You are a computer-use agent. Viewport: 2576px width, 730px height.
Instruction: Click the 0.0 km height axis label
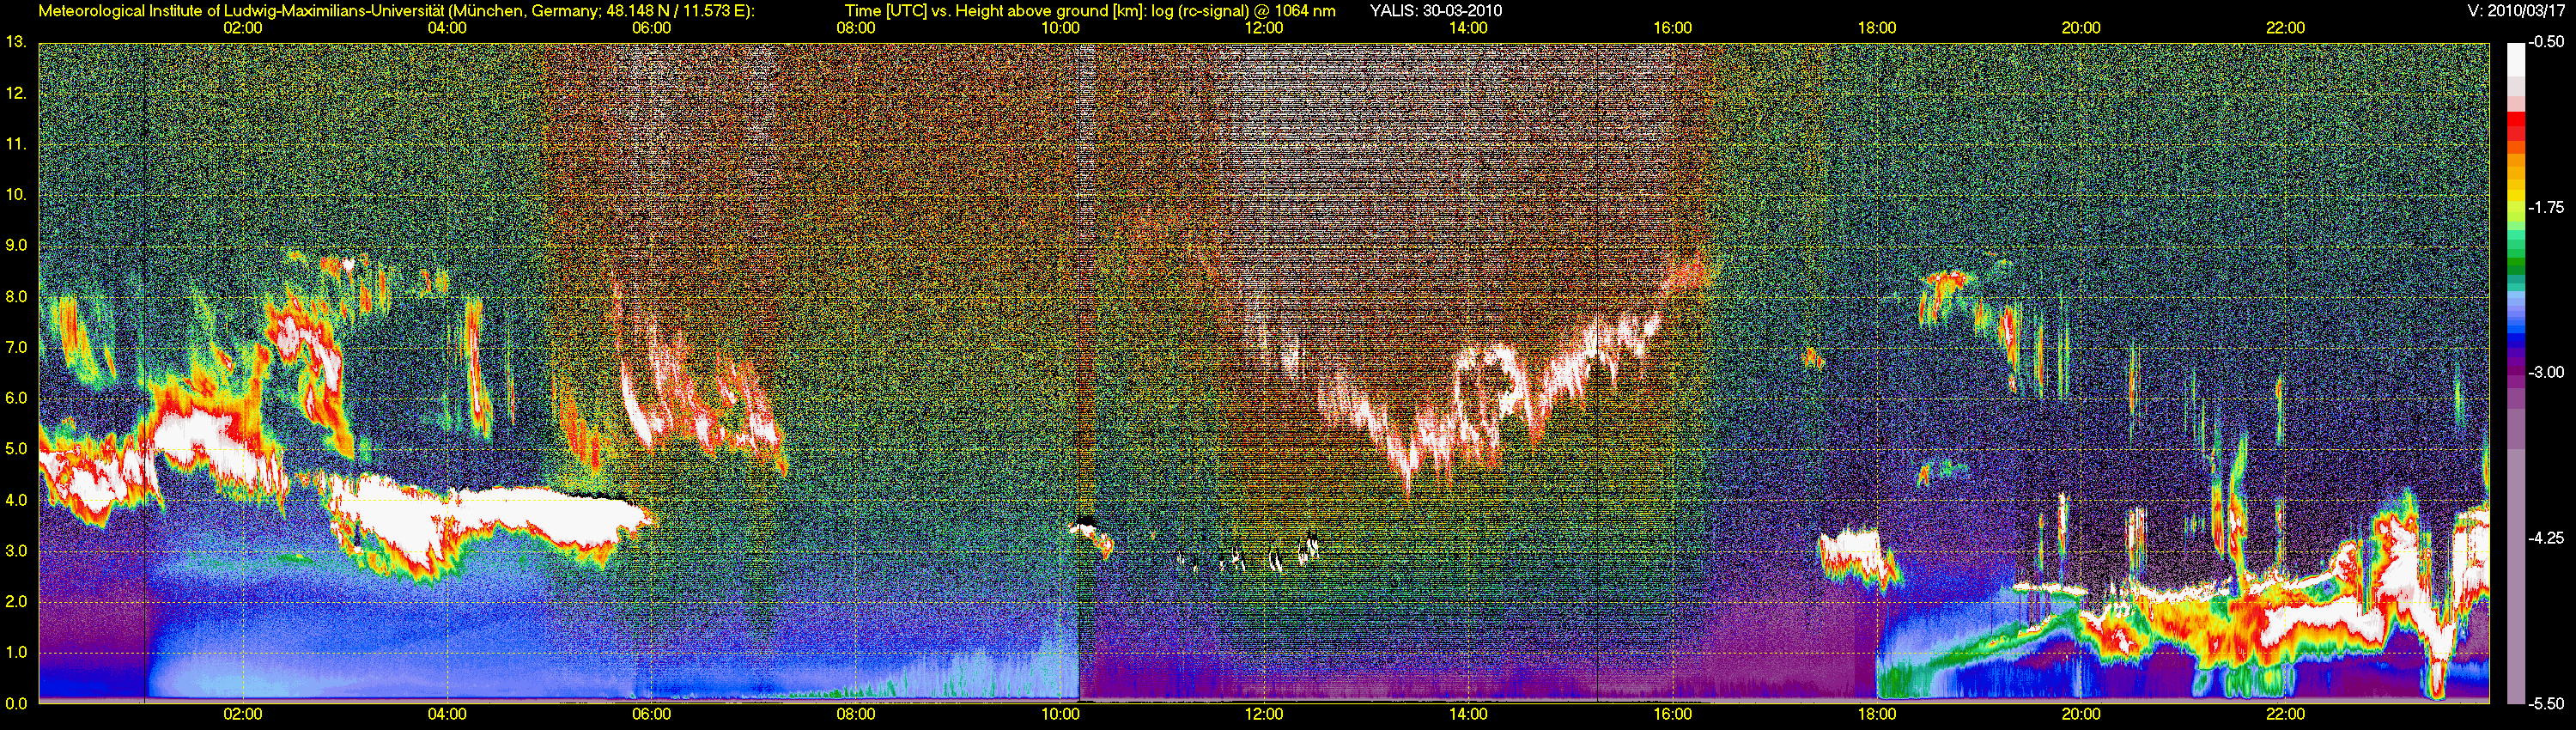16,703
